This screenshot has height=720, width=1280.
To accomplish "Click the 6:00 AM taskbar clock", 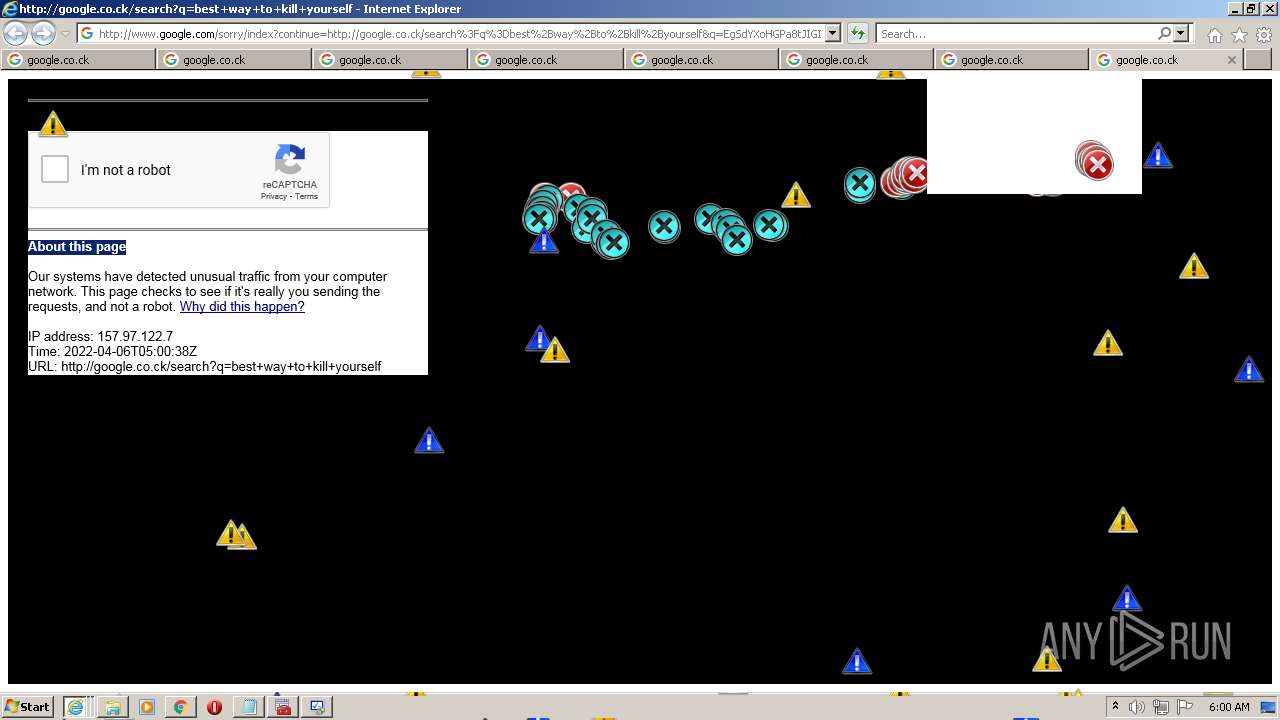I will point(1229,707).
